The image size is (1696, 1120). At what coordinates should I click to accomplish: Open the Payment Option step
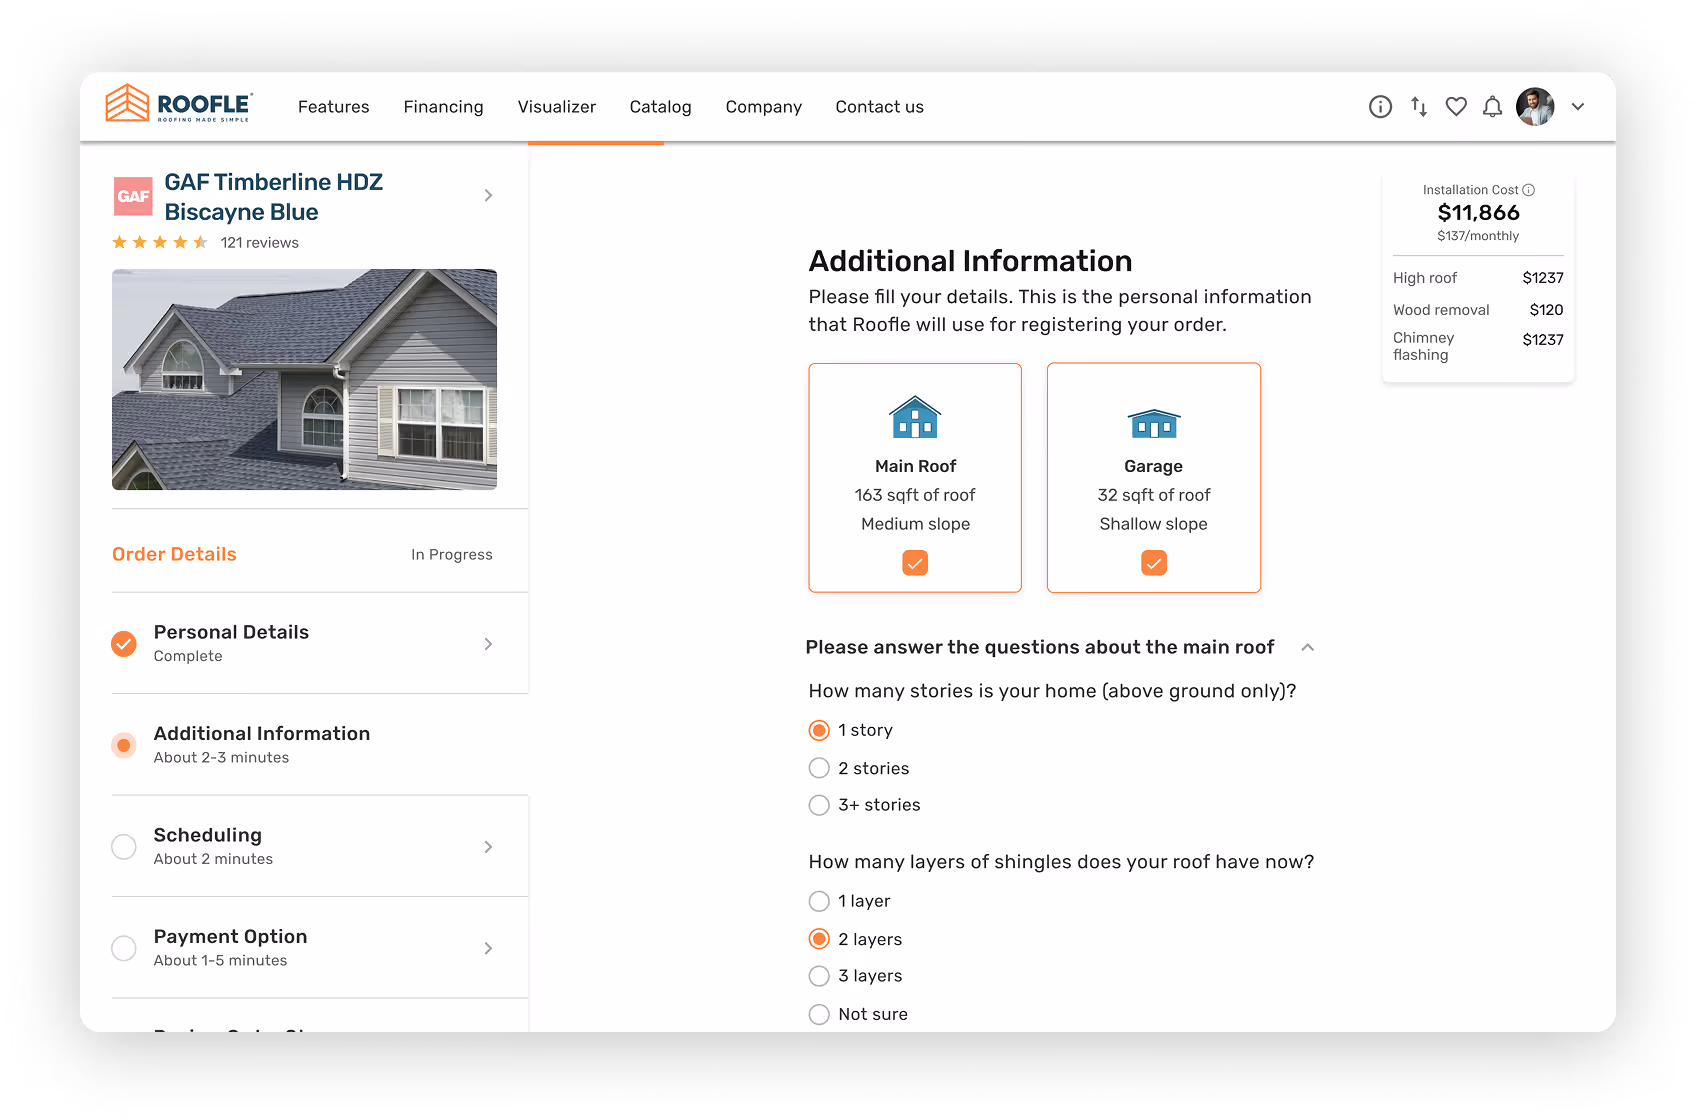[320, 948]
